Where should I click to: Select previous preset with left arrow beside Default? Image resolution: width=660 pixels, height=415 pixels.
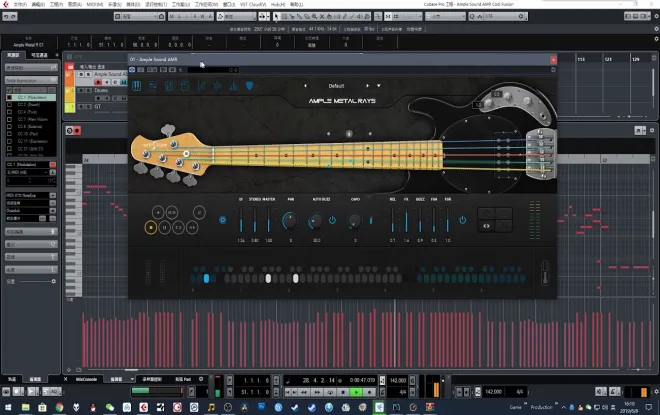point(306,86)
